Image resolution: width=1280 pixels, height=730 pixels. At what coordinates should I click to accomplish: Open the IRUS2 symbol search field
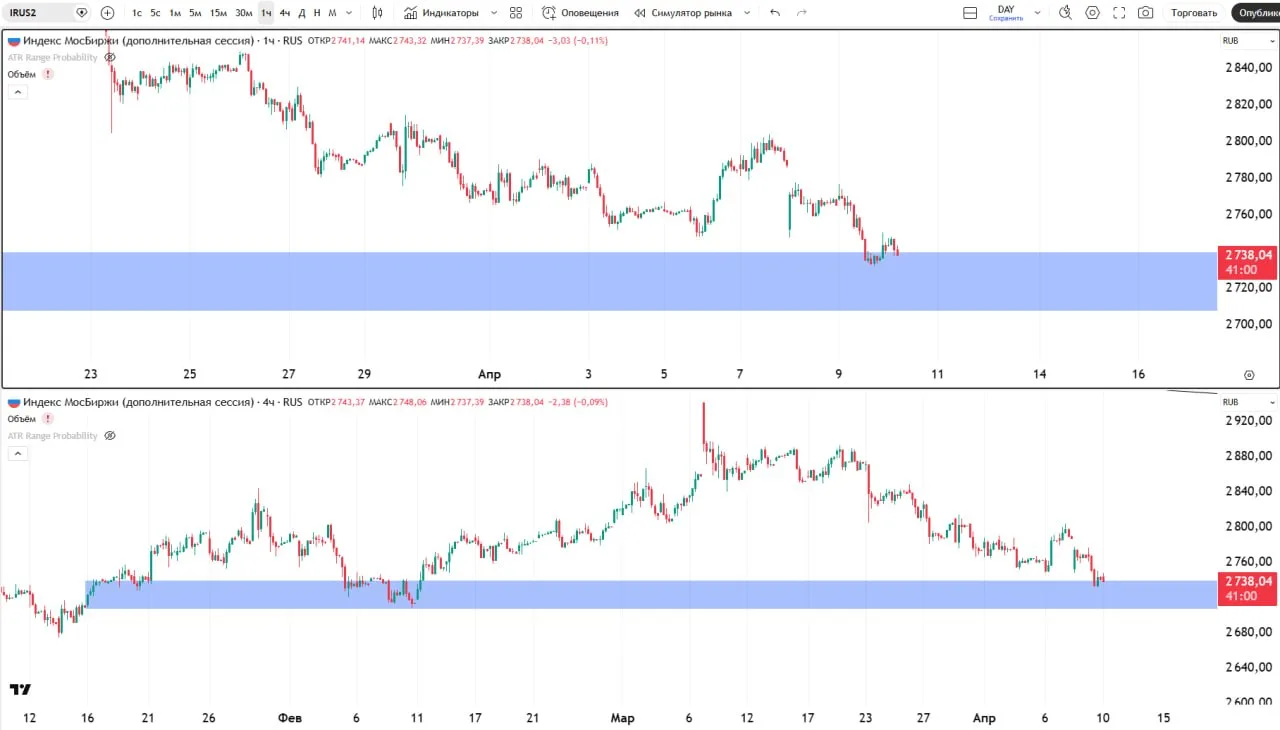(46, 13)
